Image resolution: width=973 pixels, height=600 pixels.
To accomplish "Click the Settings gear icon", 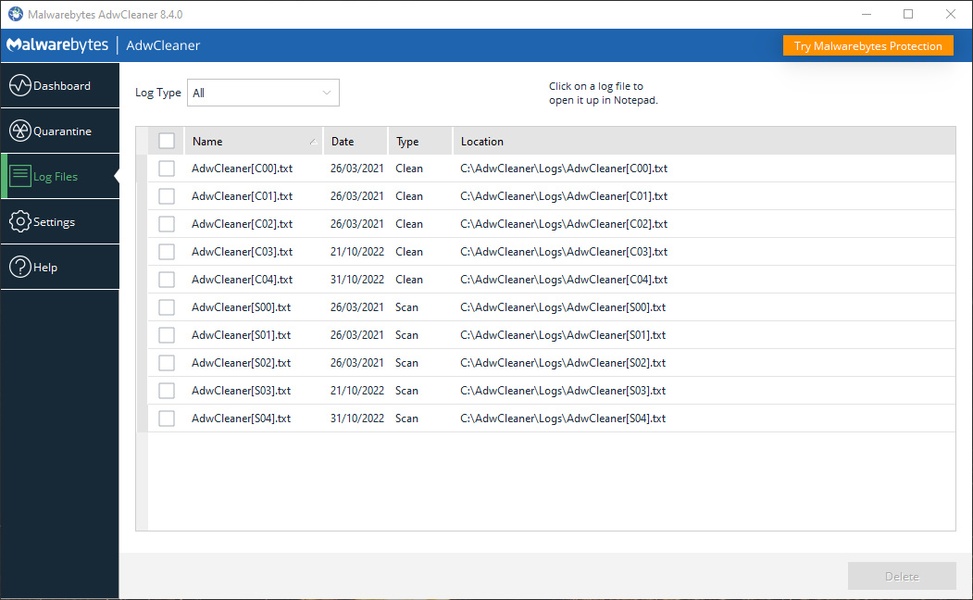I will click(20, 222).
